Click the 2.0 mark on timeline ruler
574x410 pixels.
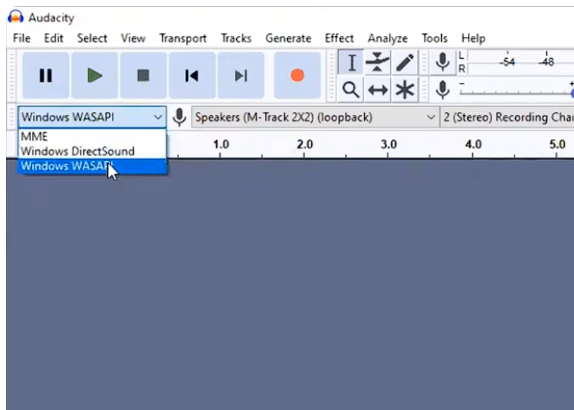[305, 145]
